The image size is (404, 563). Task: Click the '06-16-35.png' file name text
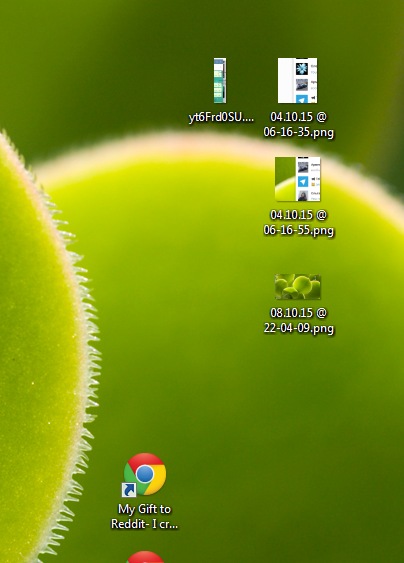click(298, 132)
